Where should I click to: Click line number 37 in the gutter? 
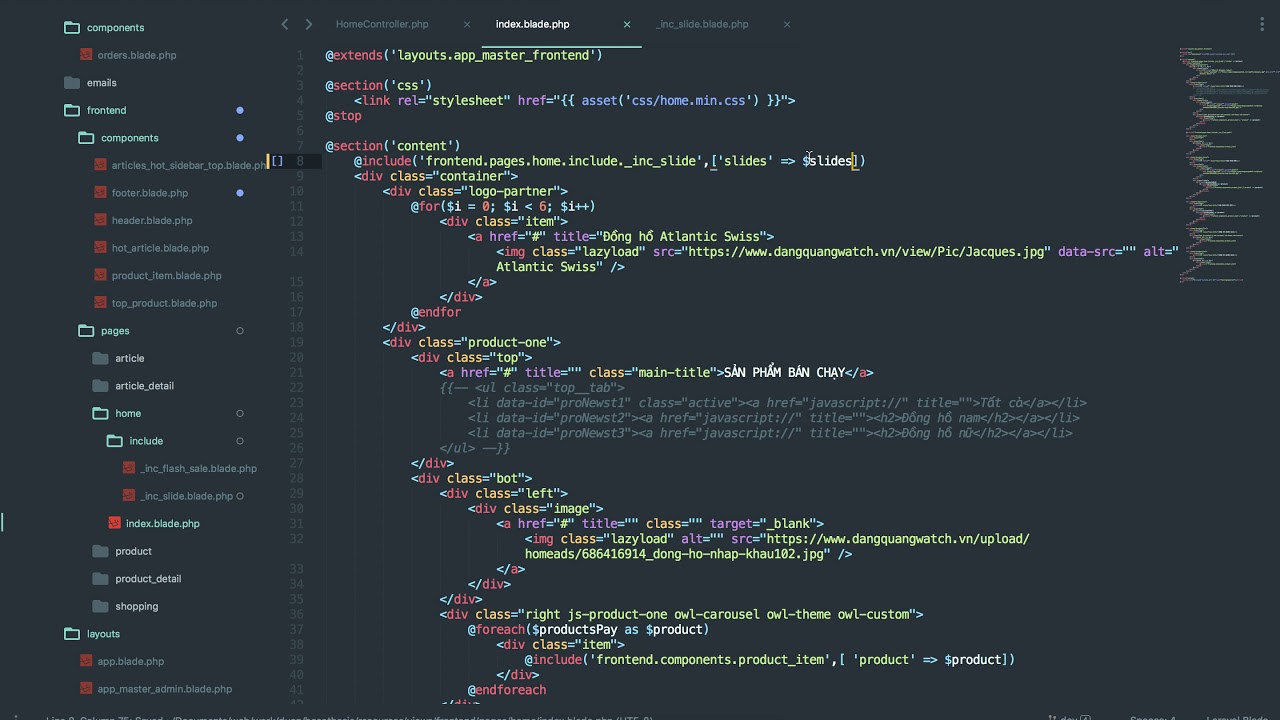[296, 629]
